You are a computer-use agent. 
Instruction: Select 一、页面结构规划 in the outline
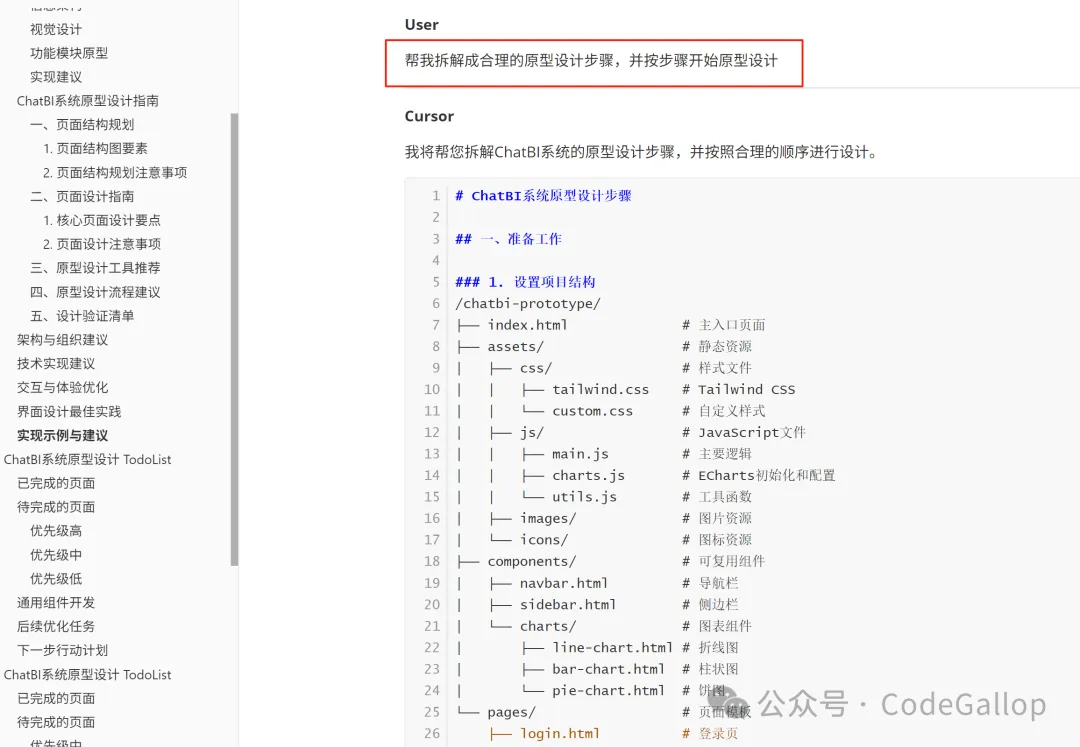coord(82,125)
